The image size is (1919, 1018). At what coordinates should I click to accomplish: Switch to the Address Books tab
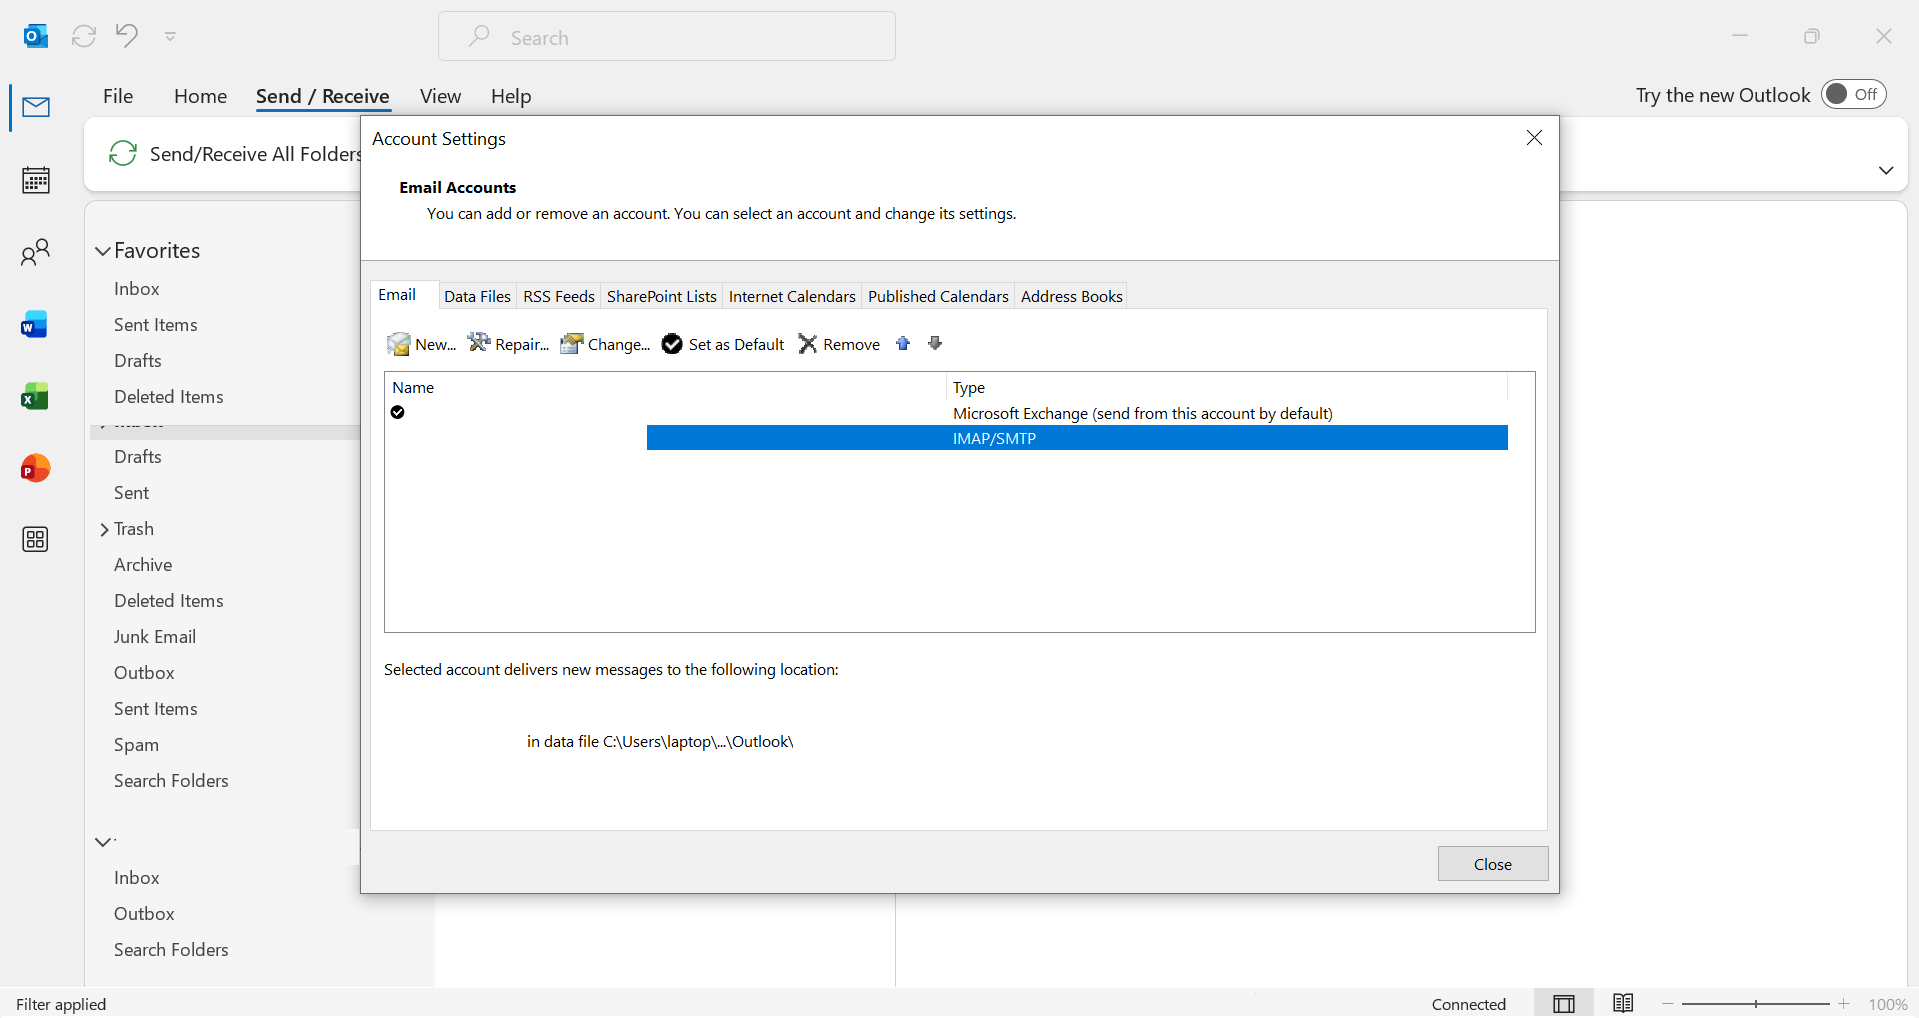pos(1071,297)
